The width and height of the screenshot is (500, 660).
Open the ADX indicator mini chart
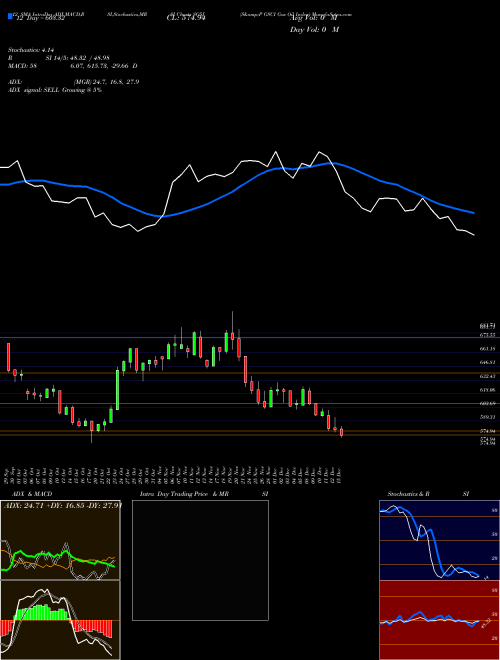pyautogui.click(x=60, y=540)
